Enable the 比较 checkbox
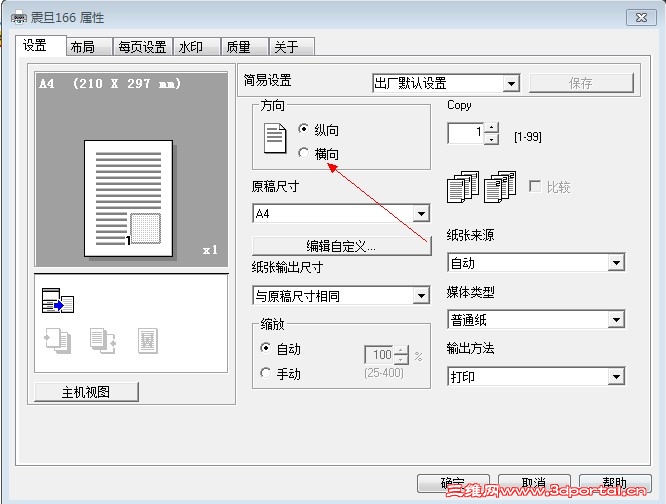 pyautogui.click(x=550, y=186)
